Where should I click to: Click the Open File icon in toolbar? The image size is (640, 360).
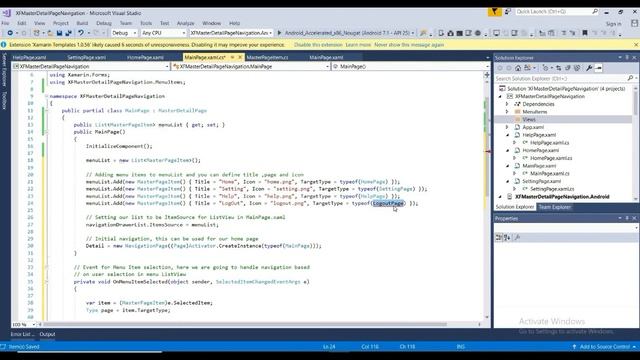coord(50,33)
